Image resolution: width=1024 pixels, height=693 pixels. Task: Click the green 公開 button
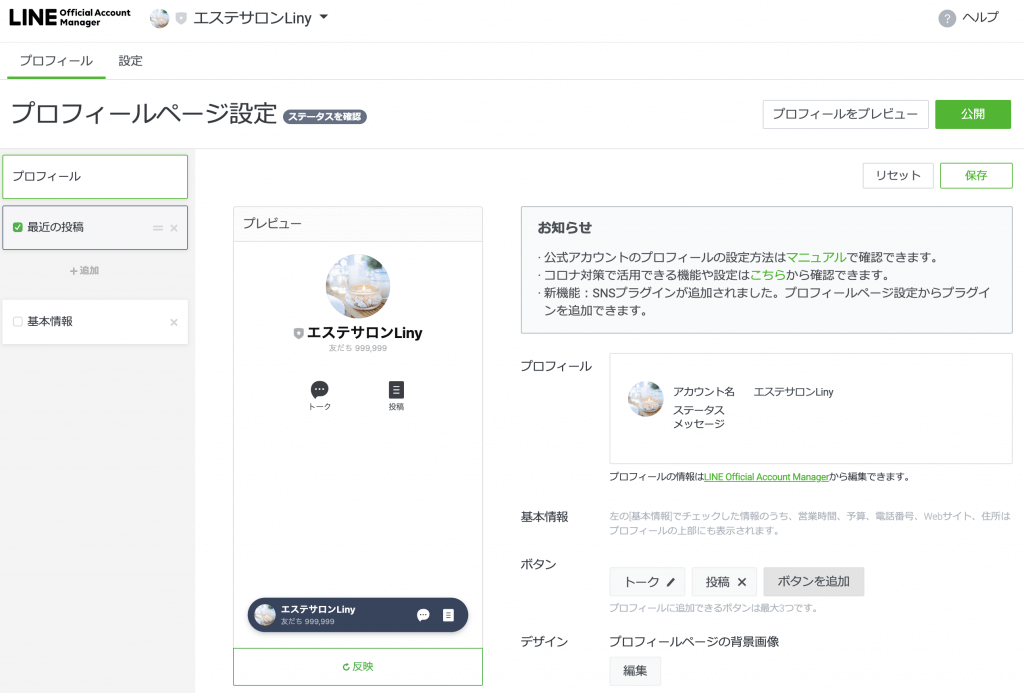(x=972, y=114)
